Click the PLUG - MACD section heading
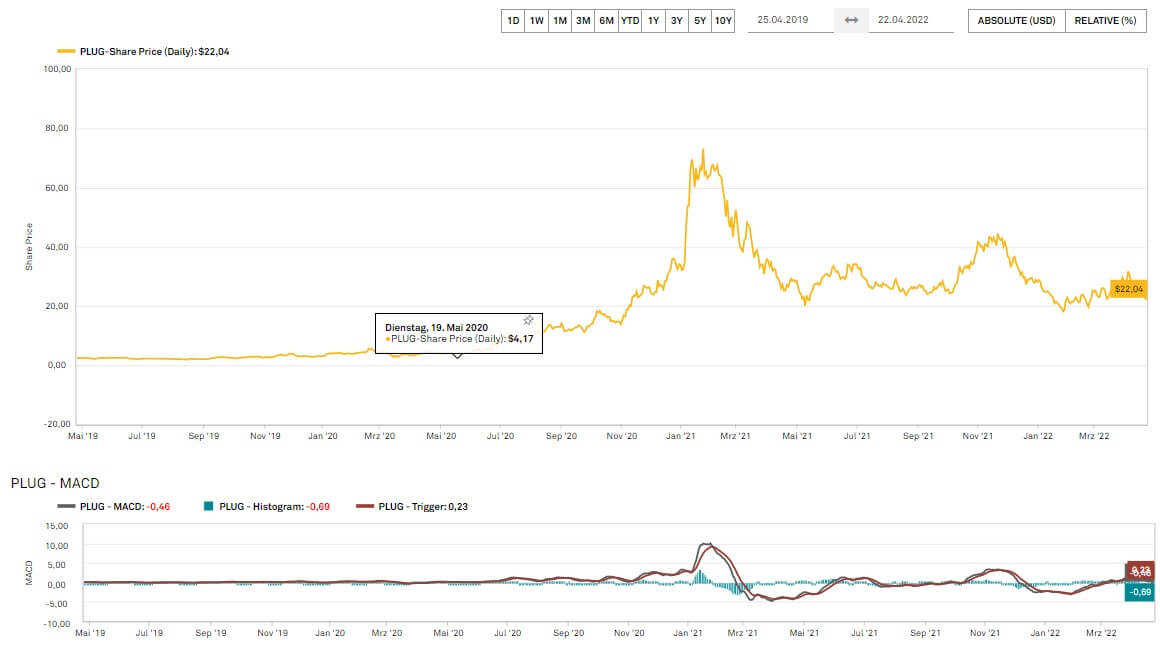The height and width of the screenshot is (667, 1160). coord(55,483)
